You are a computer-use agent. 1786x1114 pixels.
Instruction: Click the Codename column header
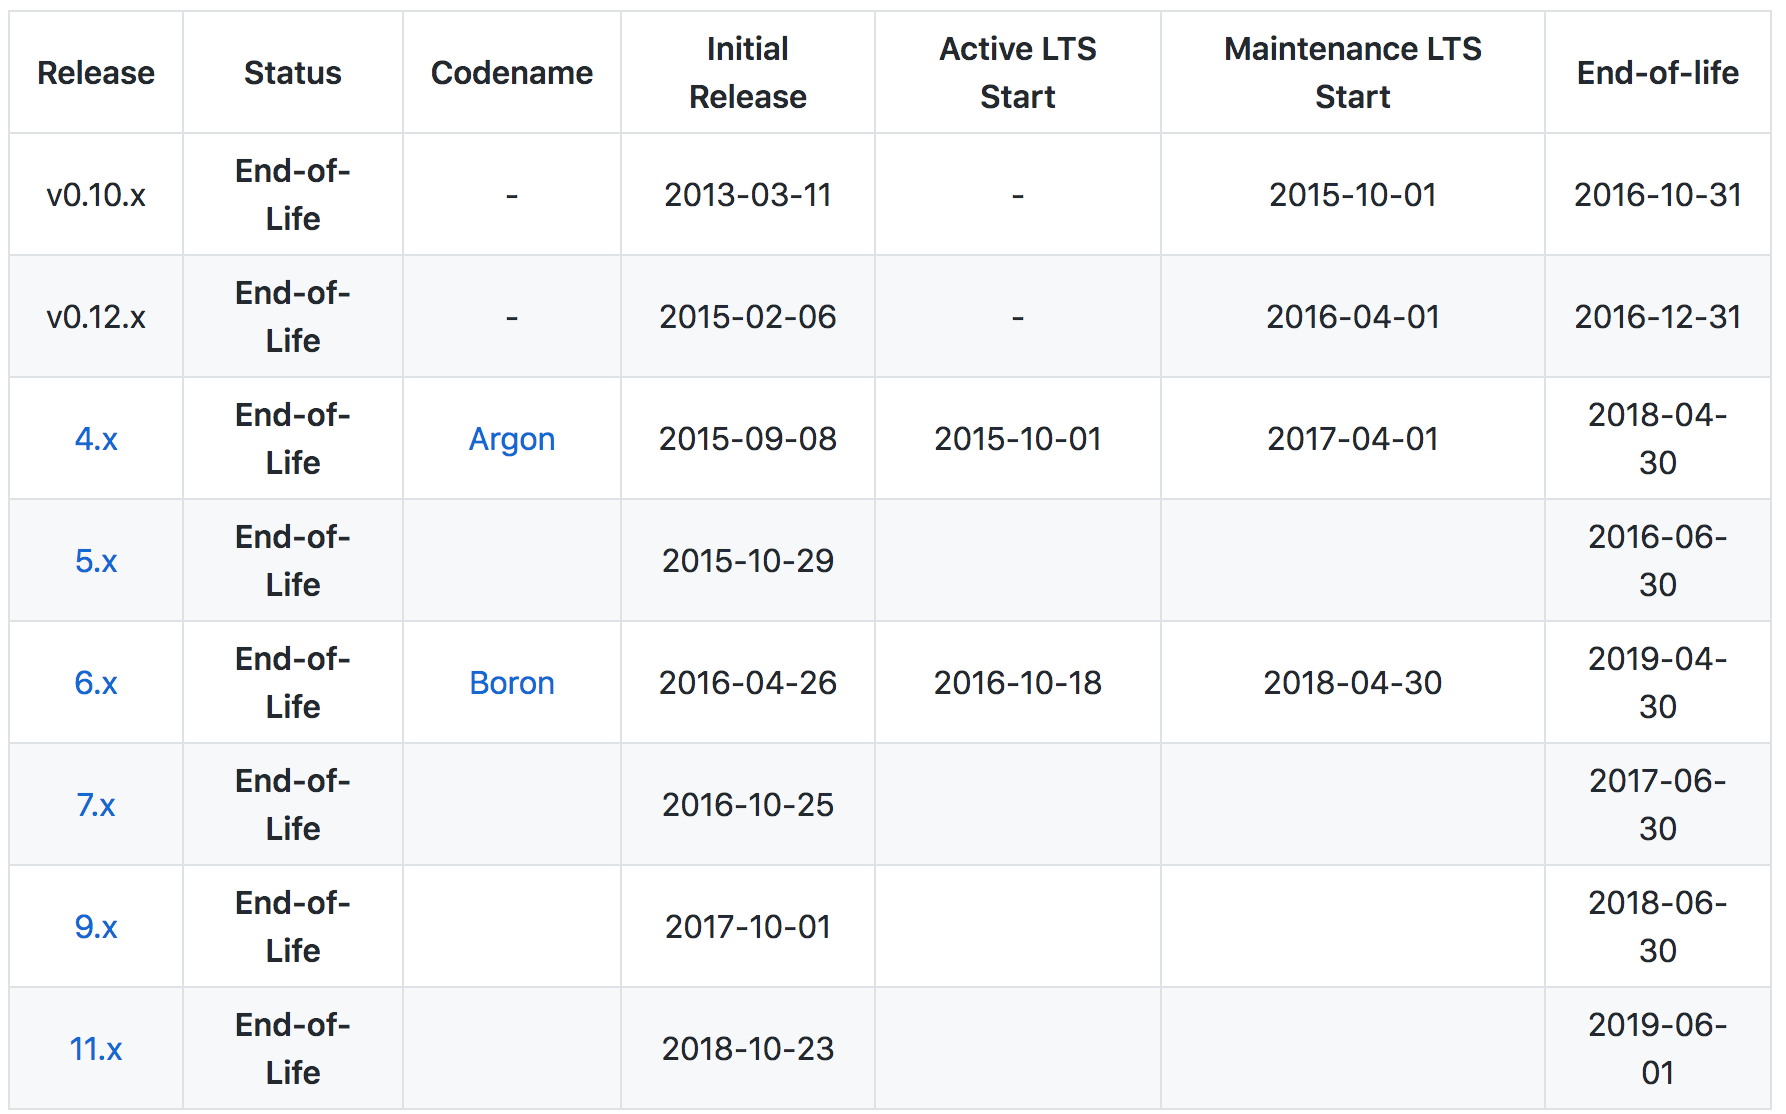[x=512, y=72]
